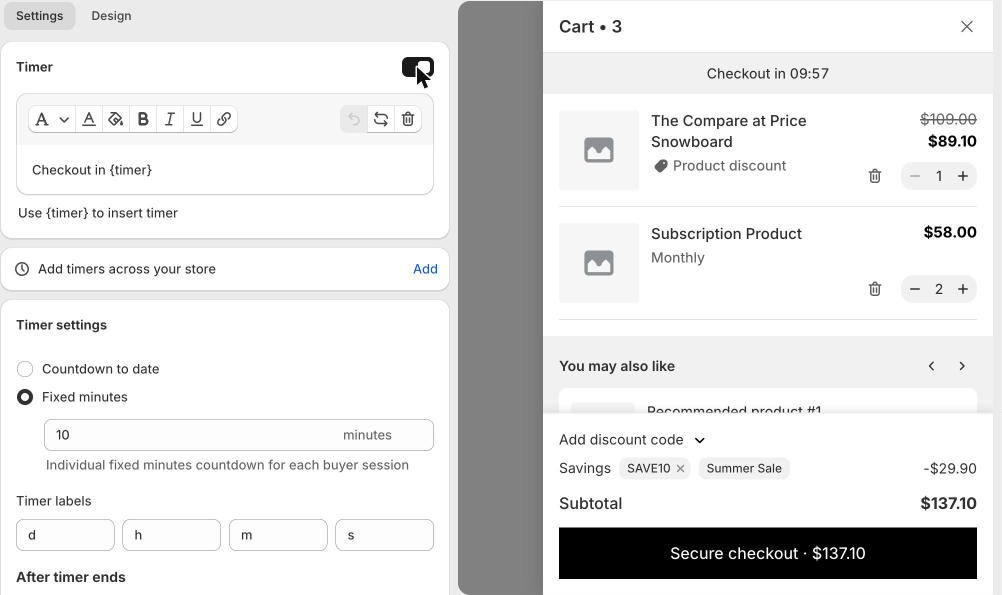Expand Add discount code section
1002x595 pixels.
(632, 440)
